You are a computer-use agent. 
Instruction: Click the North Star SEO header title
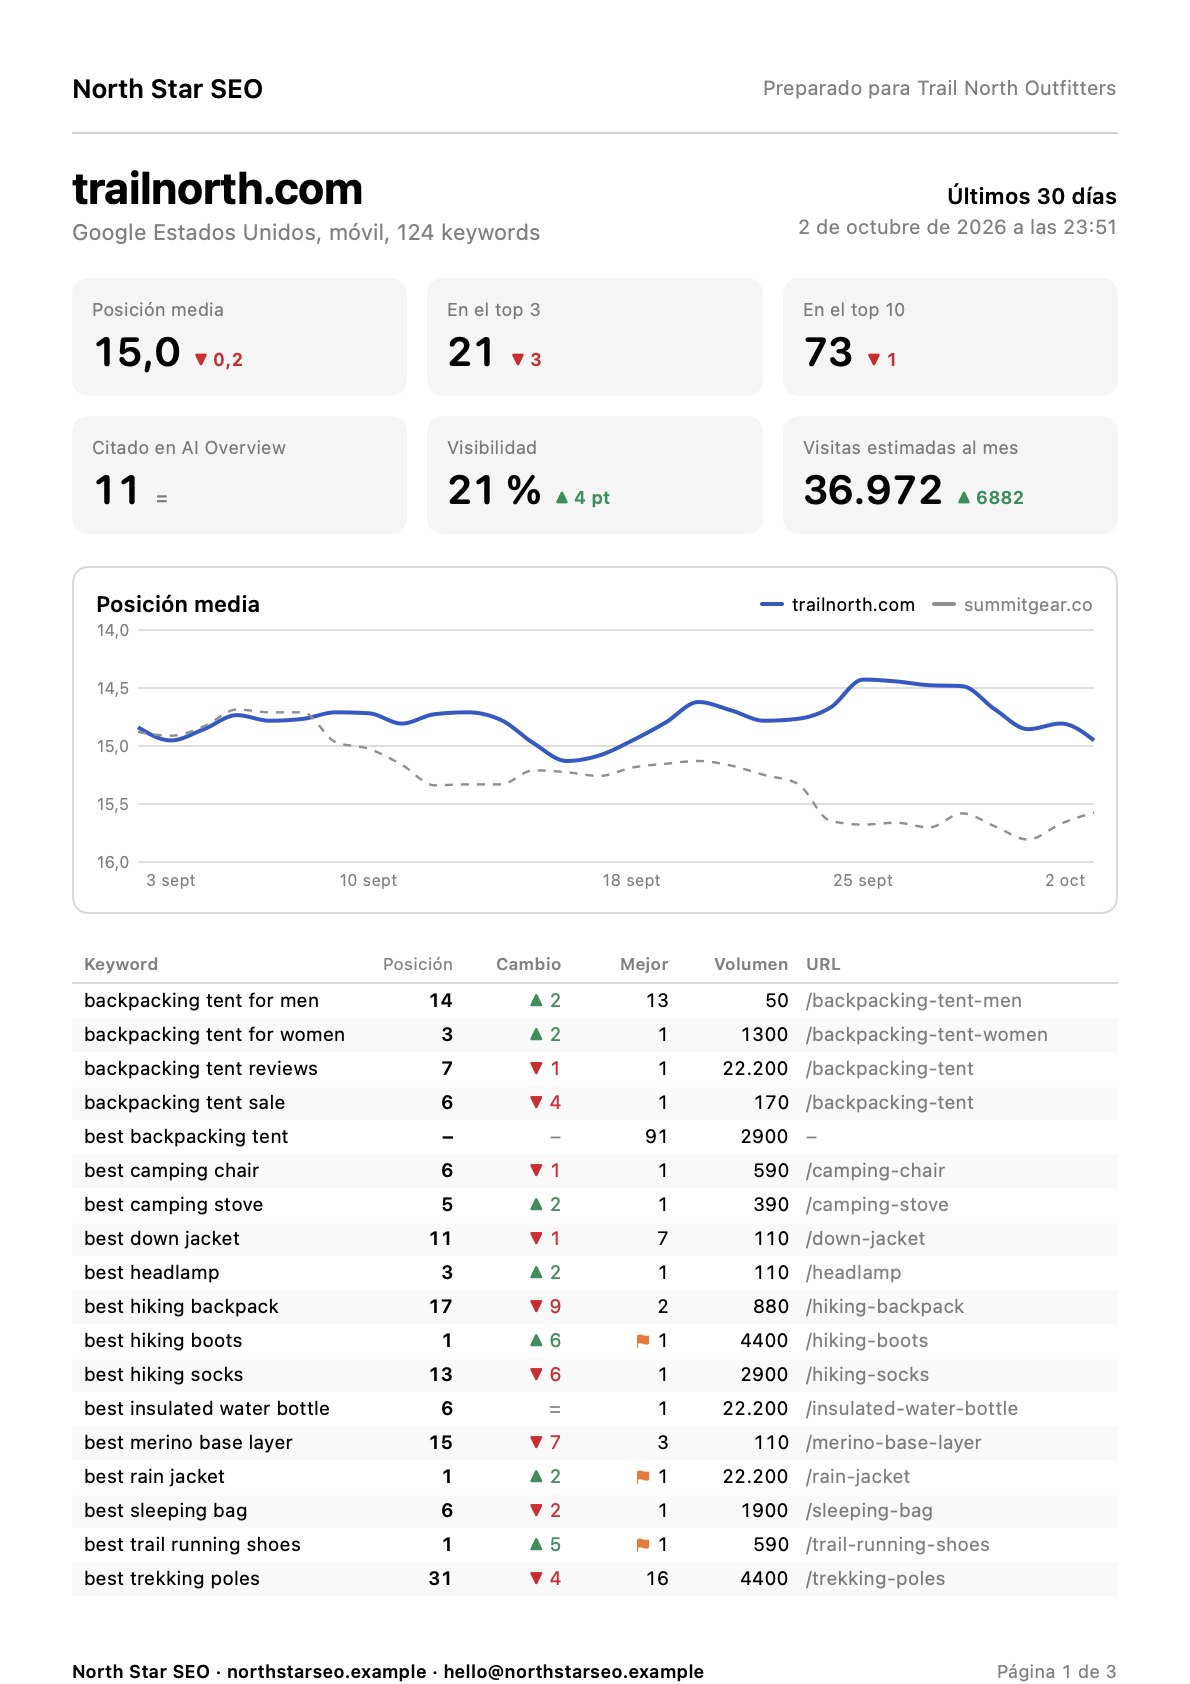(168, 89)
